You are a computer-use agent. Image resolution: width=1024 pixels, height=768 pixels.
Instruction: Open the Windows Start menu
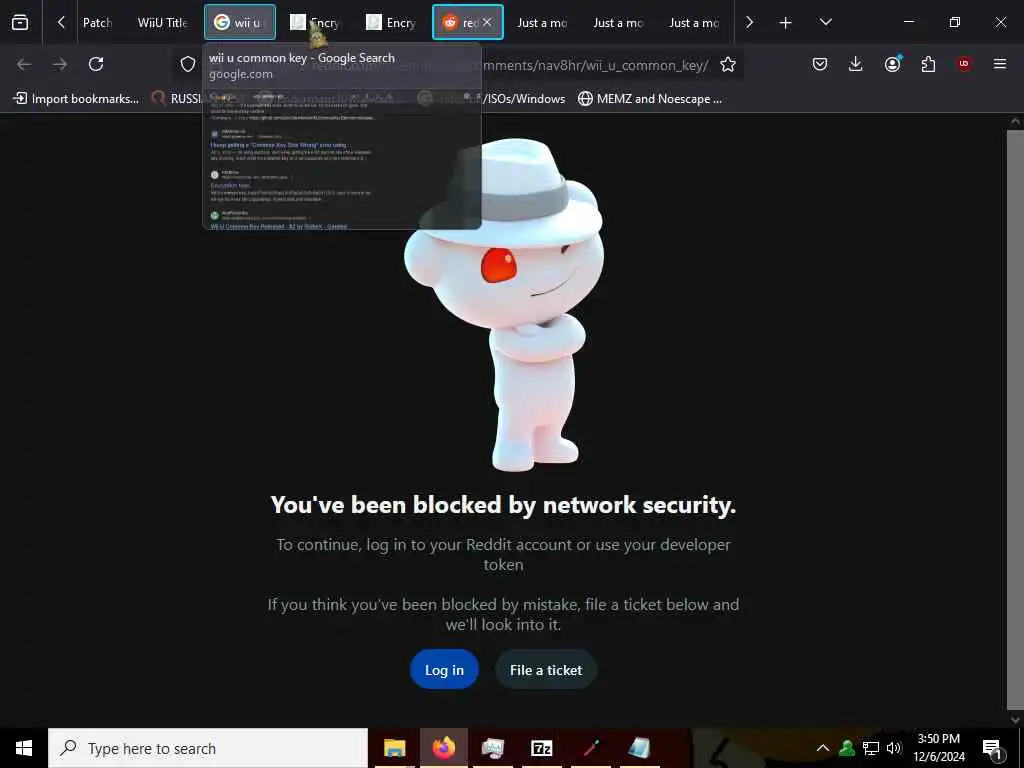coord(24,748)
